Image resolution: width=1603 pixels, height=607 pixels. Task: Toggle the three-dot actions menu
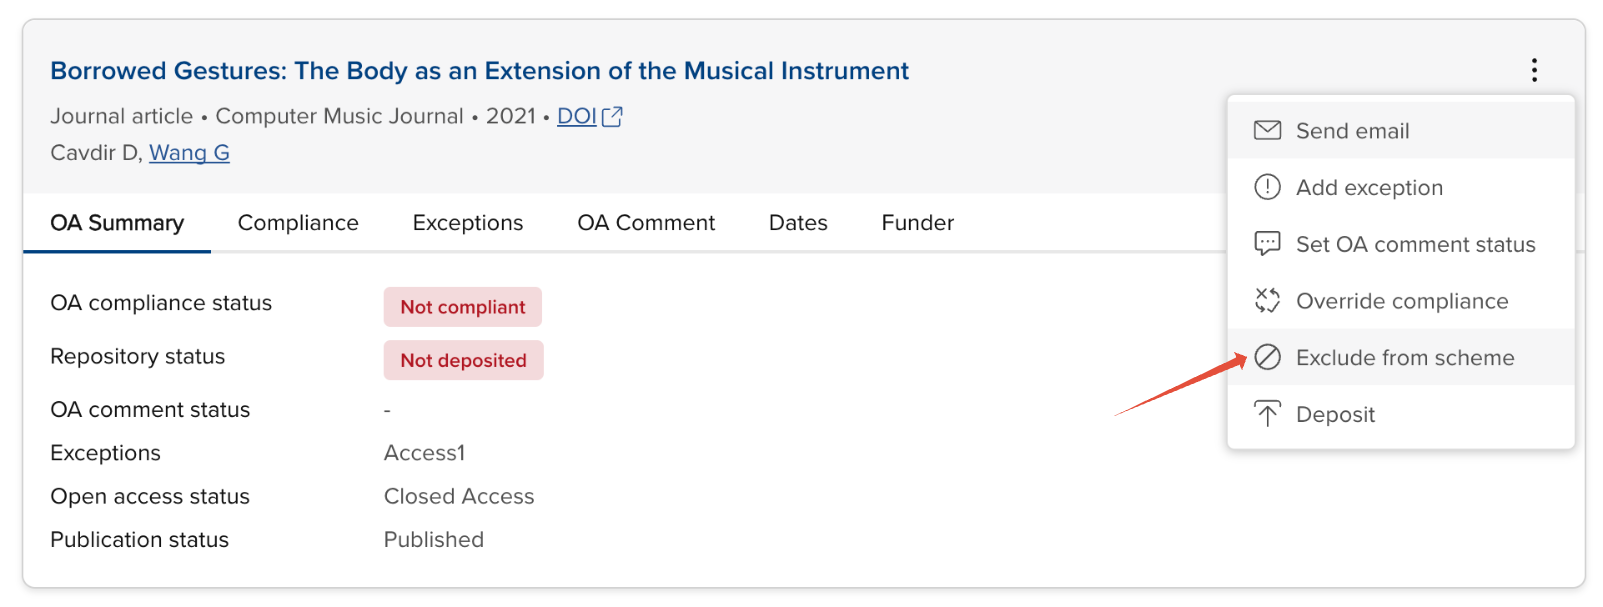(x=1534, y=70)
